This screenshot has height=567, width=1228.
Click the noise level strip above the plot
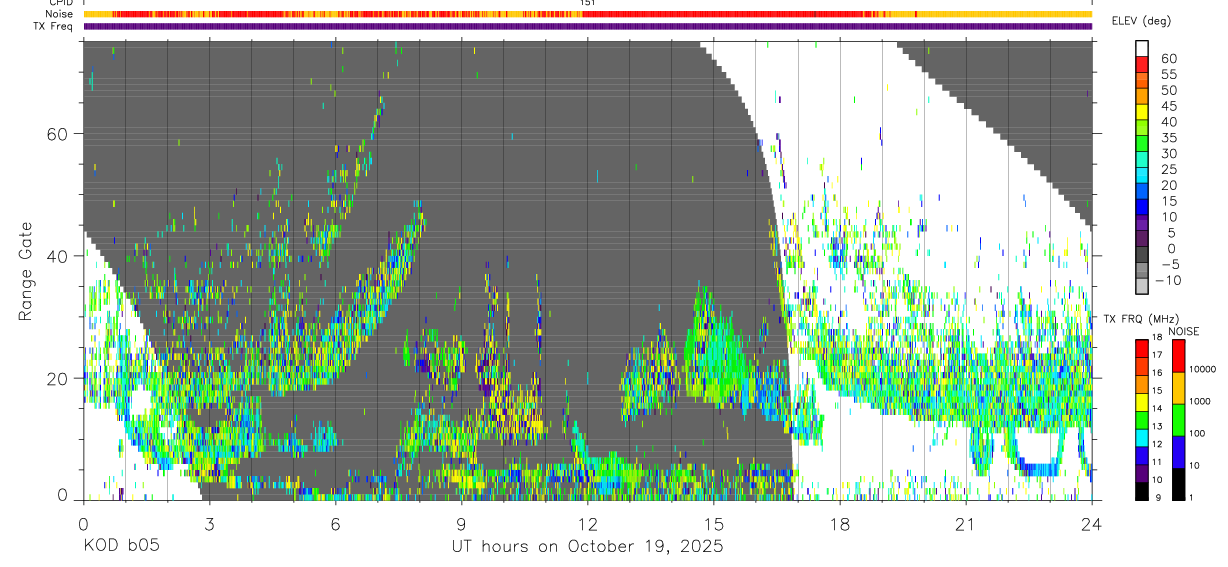[587, 14]
